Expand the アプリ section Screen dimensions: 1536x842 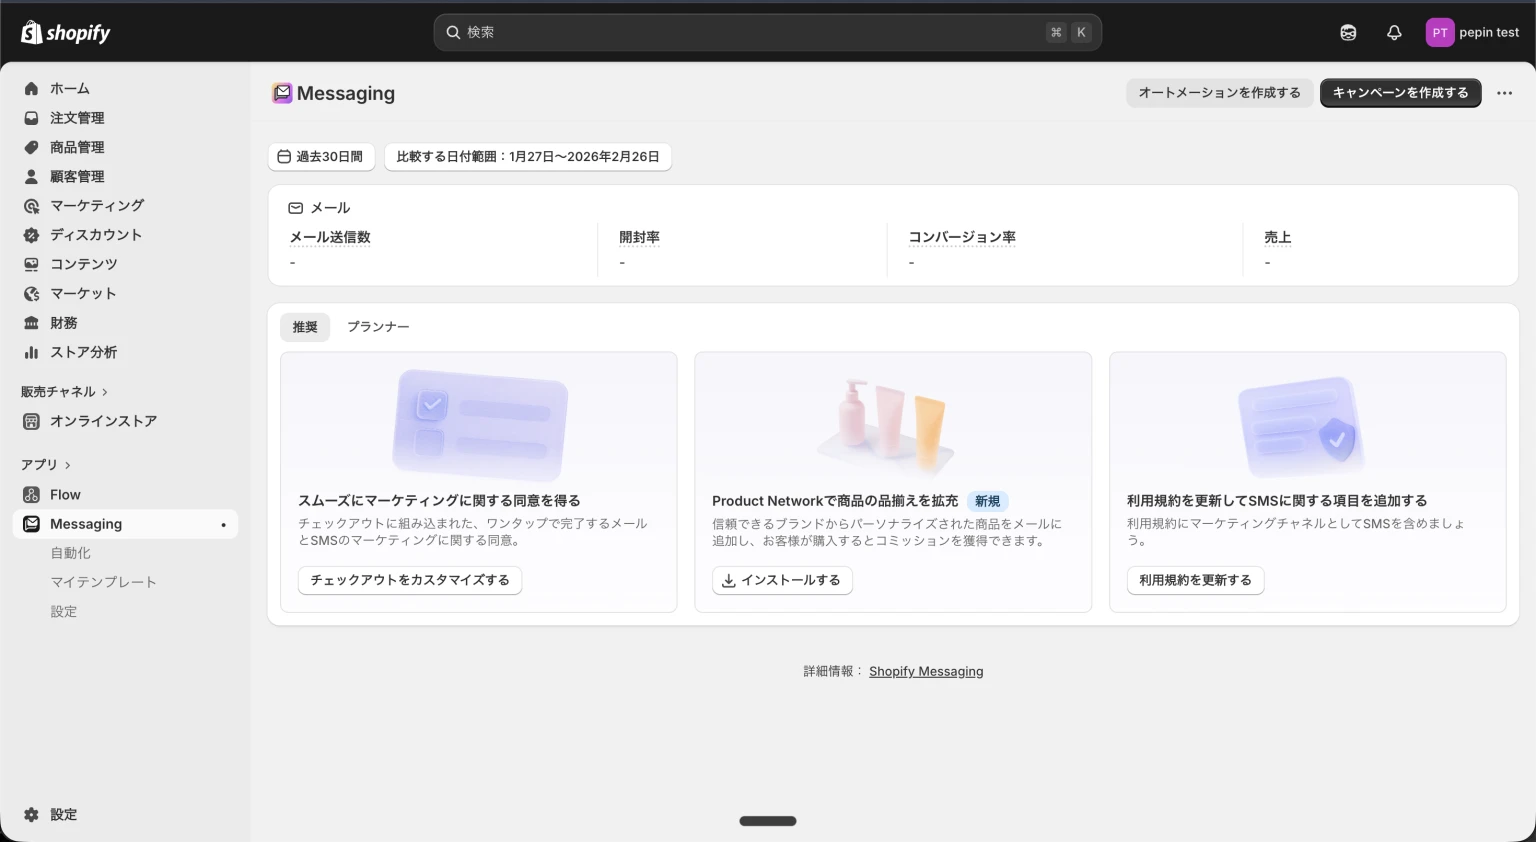click(45, 464)
